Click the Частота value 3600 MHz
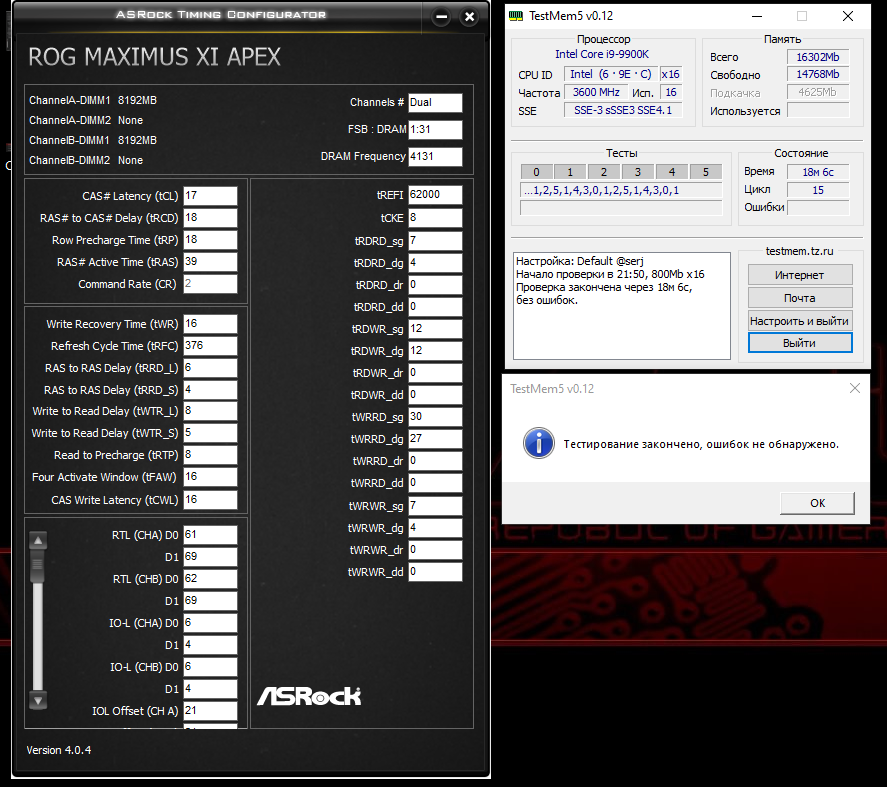This screenshot has width=887, height=787. [x=596, y=92]
